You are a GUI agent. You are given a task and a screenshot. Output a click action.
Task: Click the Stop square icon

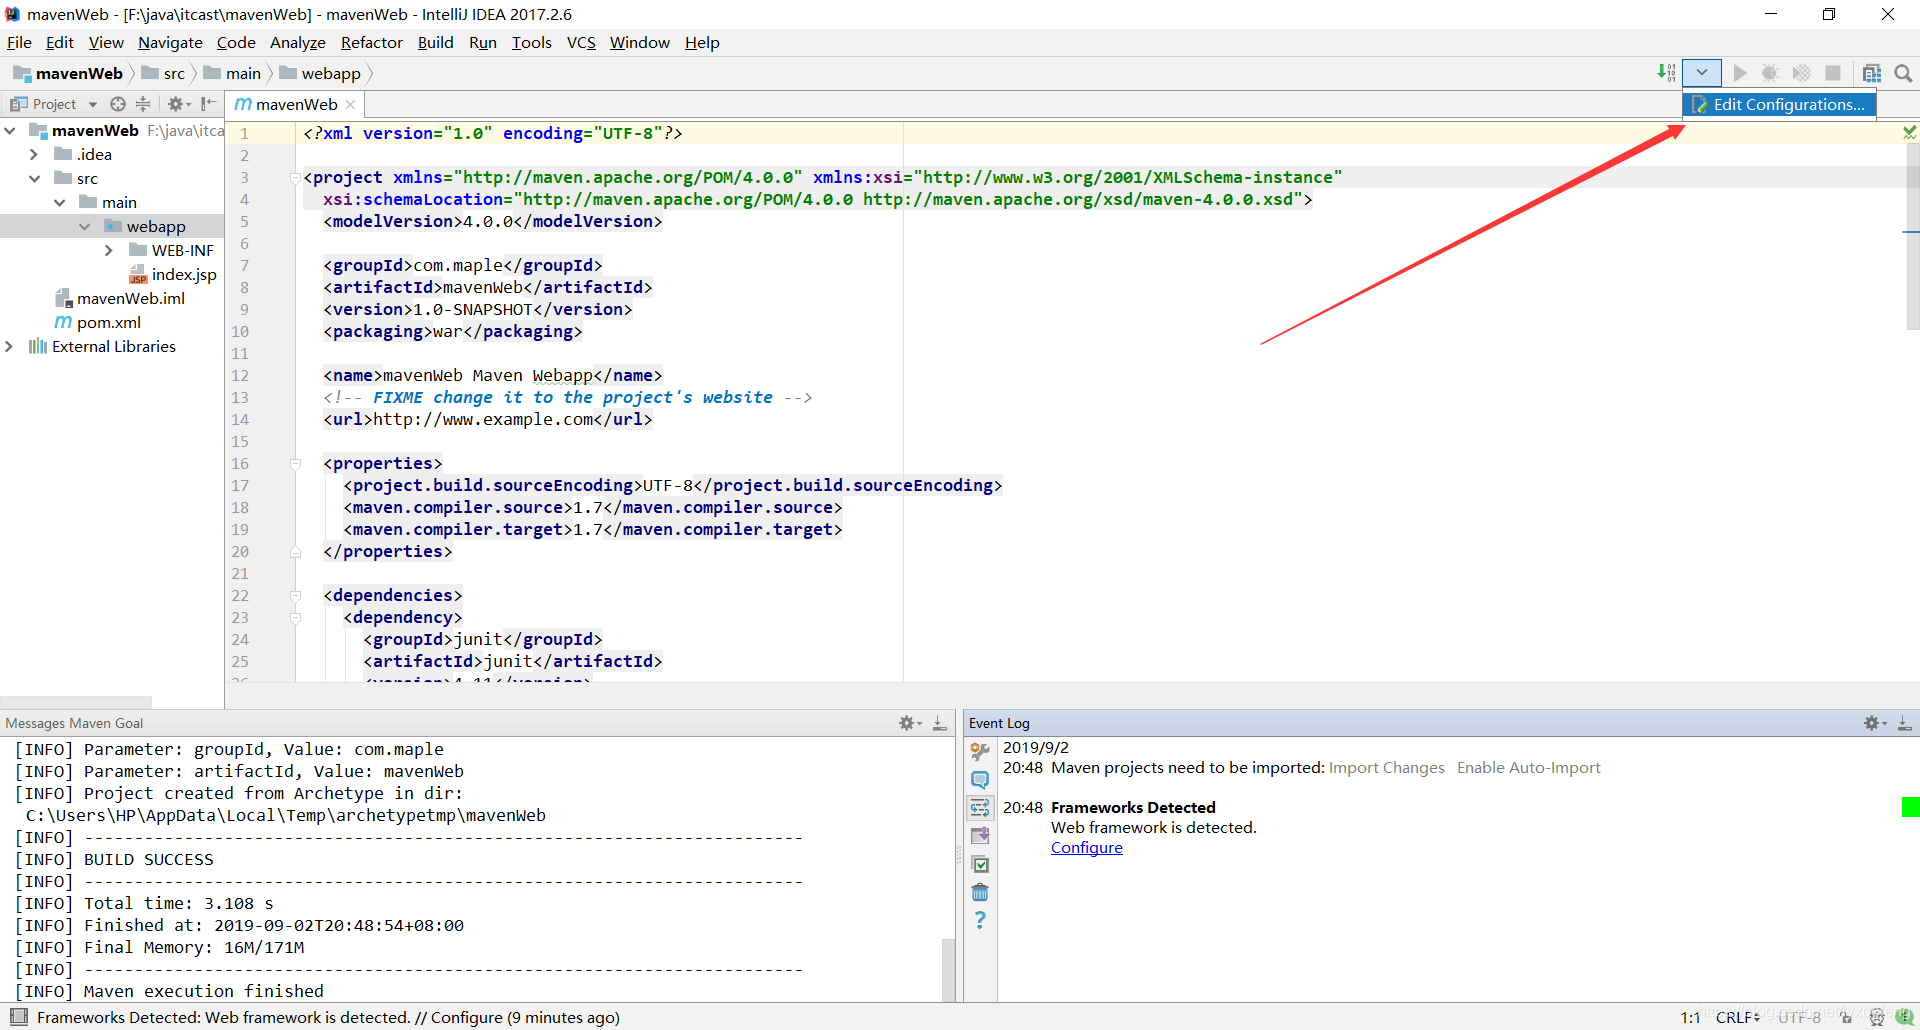(x=1833, y=73)
